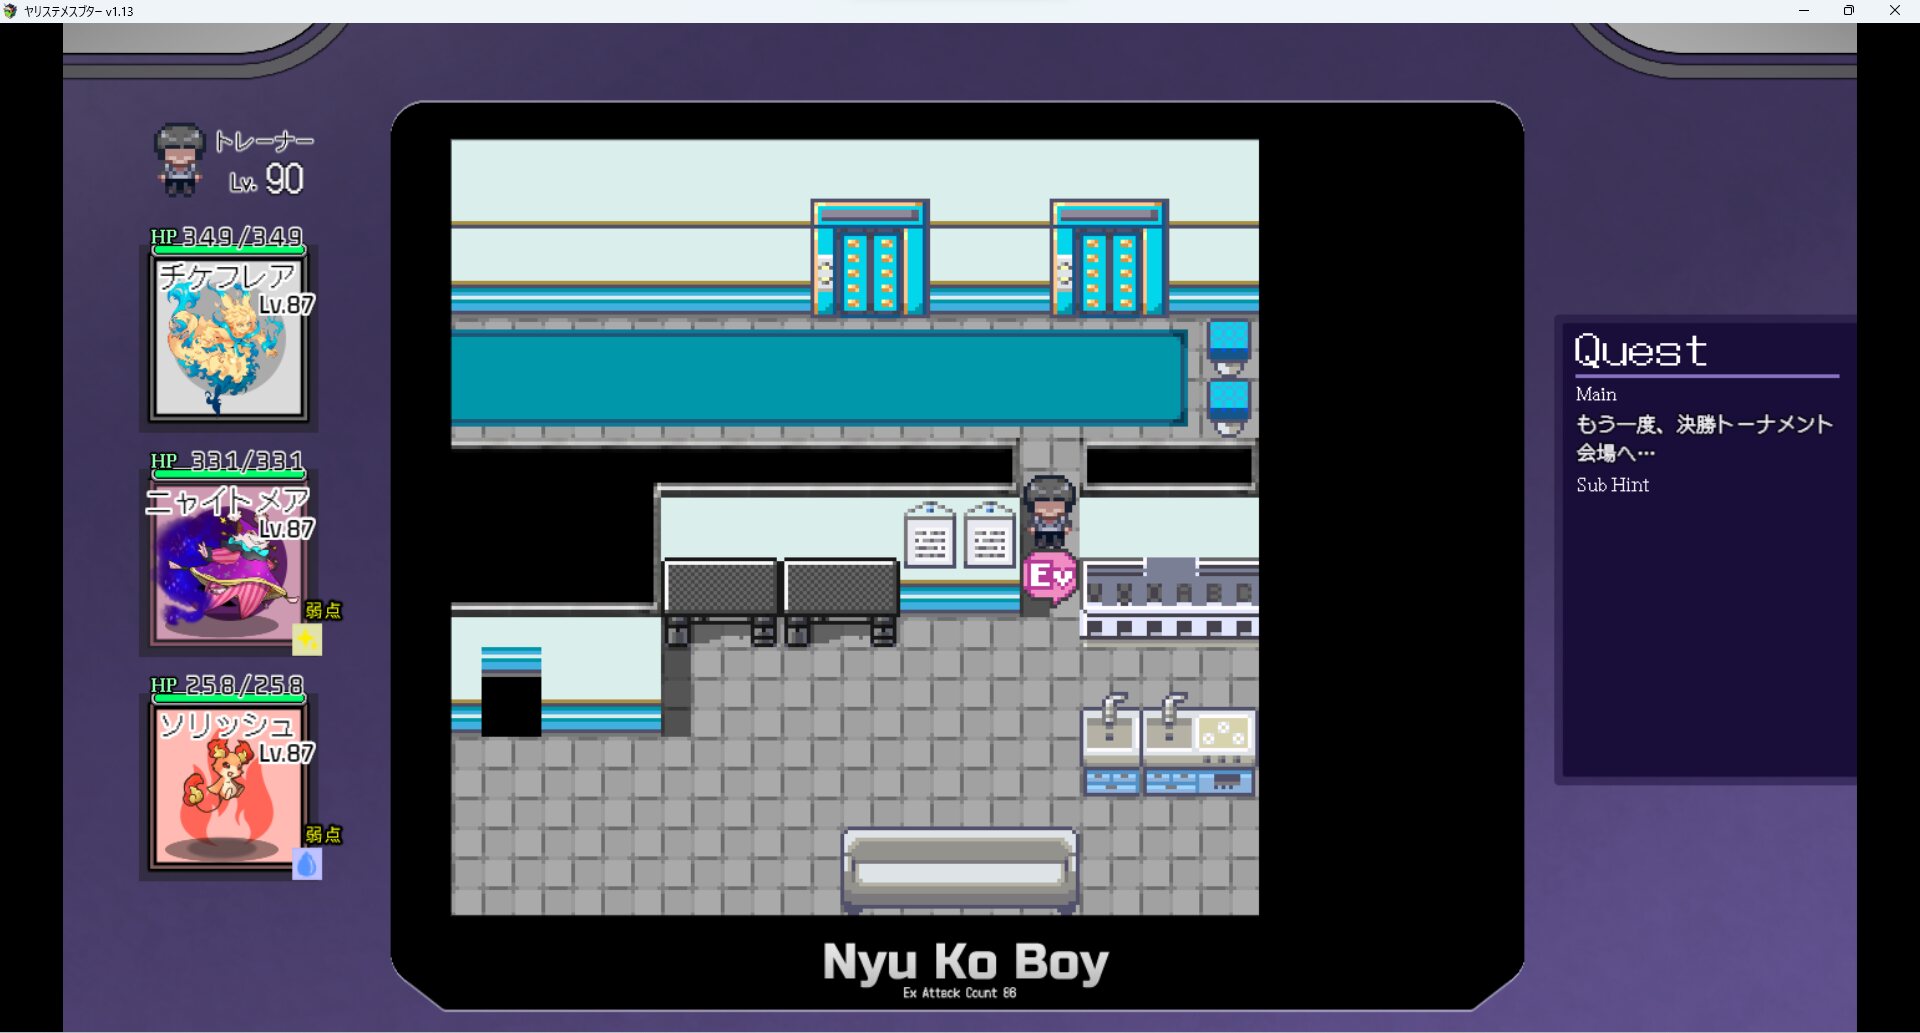Click the Nyu Ko Boy title
Screen dimensions: 1920x1033
point(965,962)
